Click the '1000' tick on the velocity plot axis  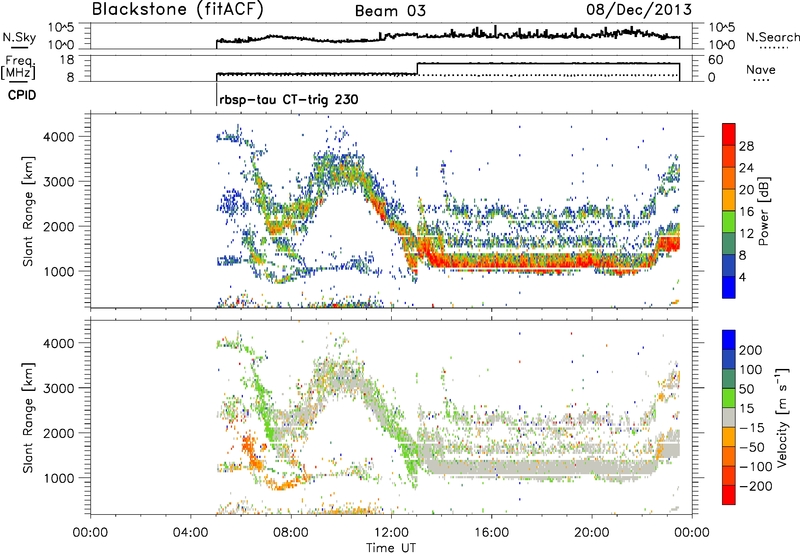[58, 478]
